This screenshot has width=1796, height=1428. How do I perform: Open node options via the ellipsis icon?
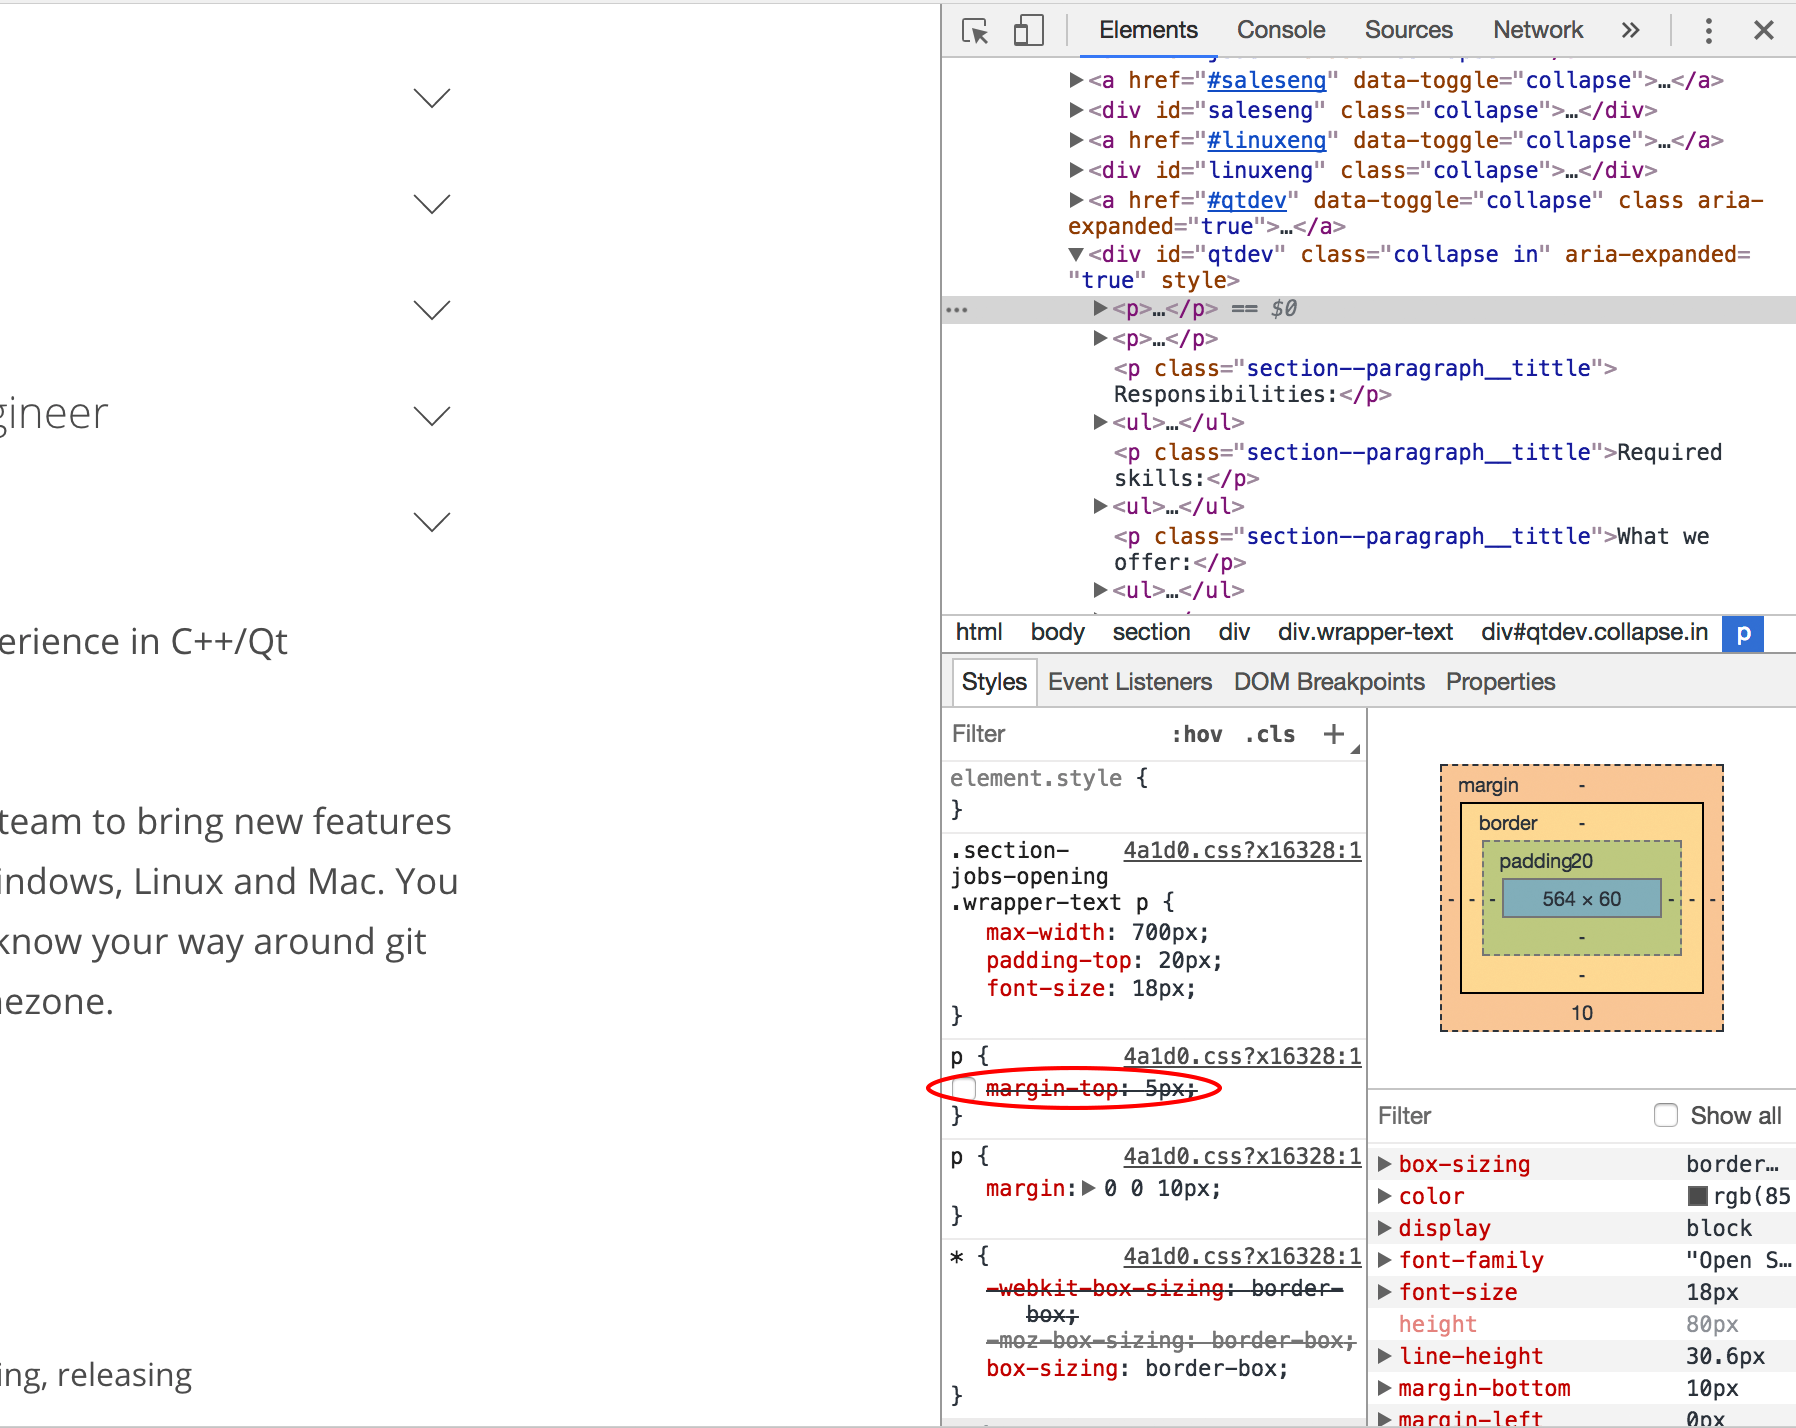[957, 309]
